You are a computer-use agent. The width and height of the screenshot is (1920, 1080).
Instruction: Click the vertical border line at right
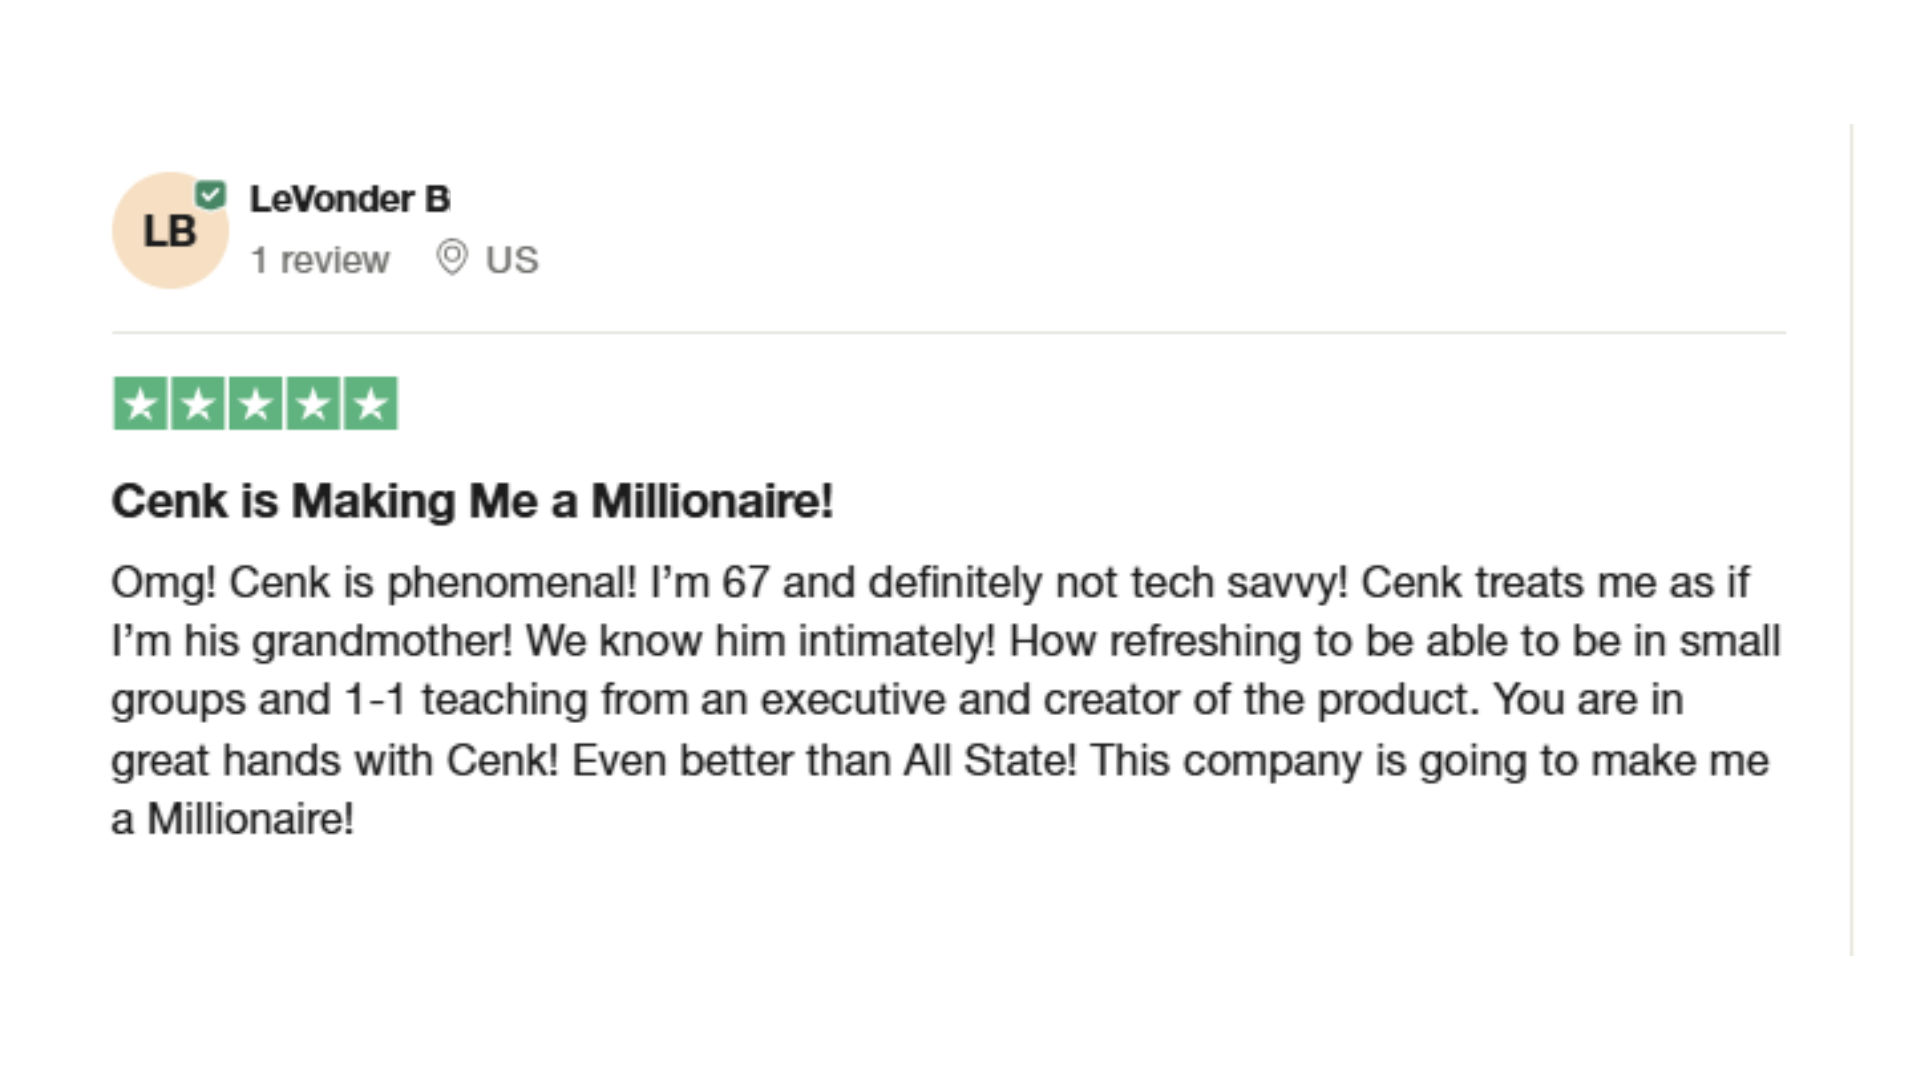pos(1852,540)
